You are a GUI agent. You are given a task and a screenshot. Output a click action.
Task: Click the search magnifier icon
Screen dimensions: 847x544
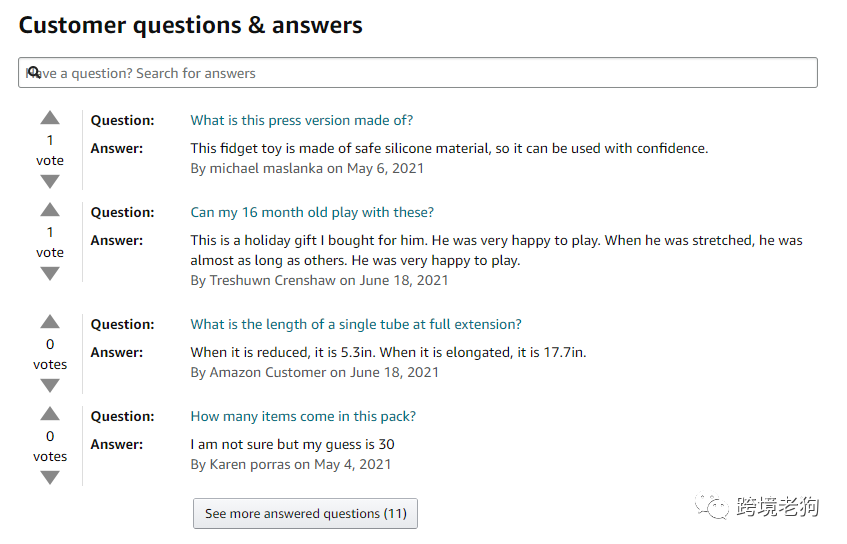point(33,72)
